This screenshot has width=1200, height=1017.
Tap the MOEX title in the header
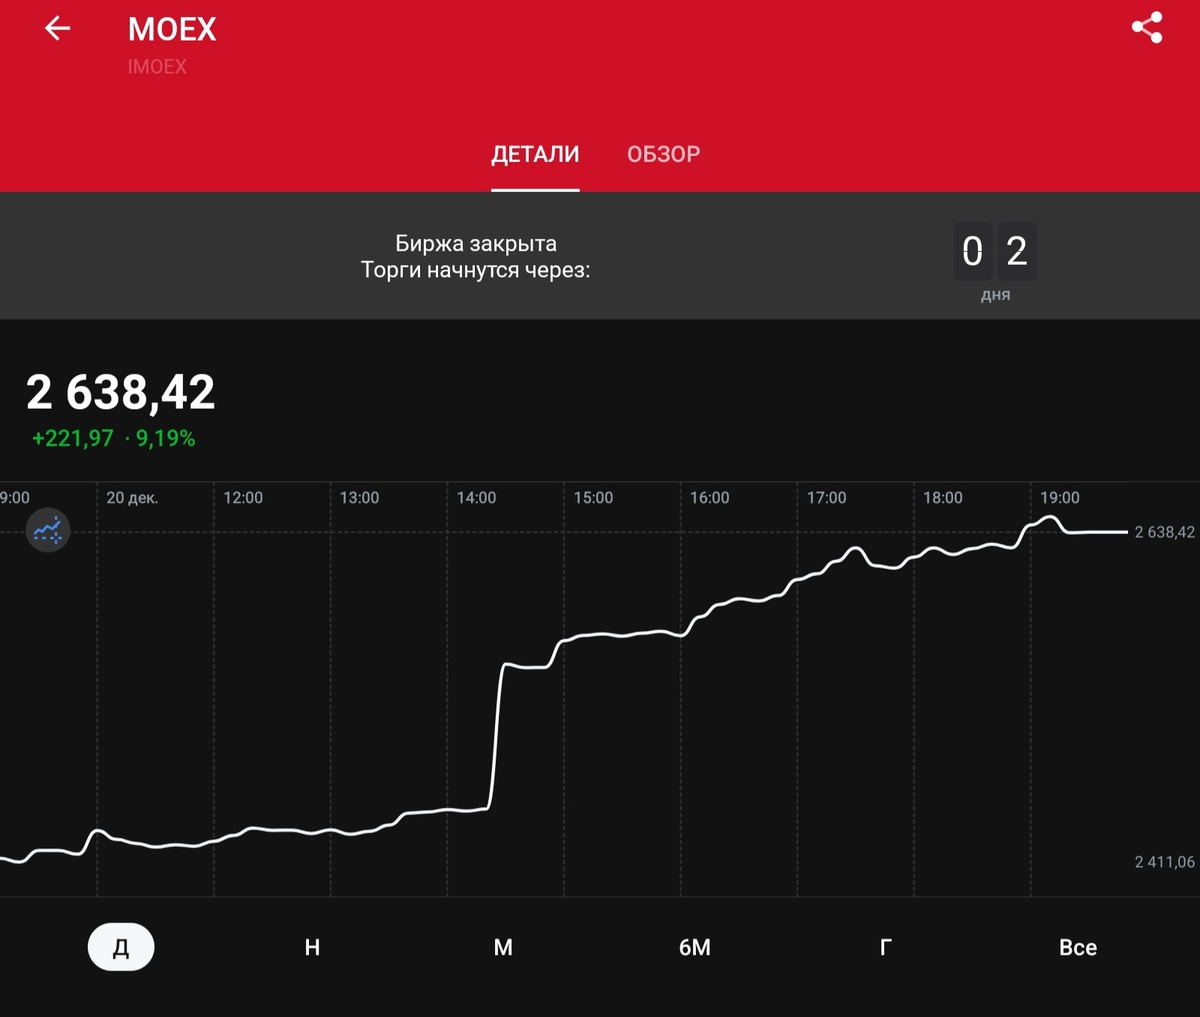click(172, 29)
